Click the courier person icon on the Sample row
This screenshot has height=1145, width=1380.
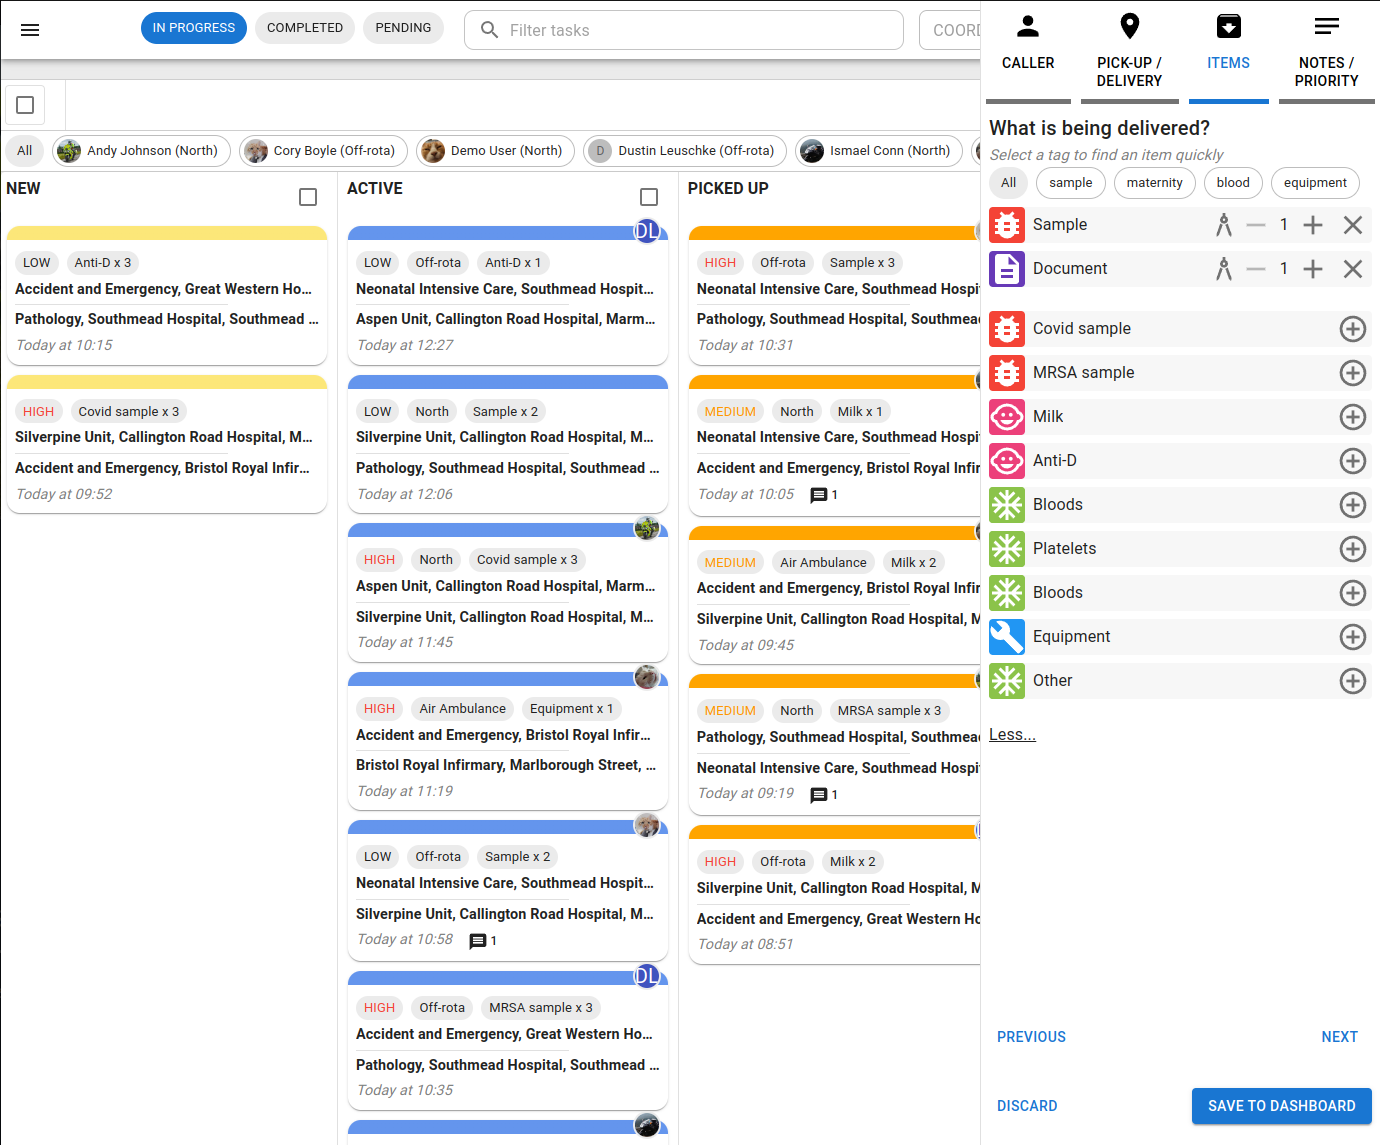(x=1223, y=224)
